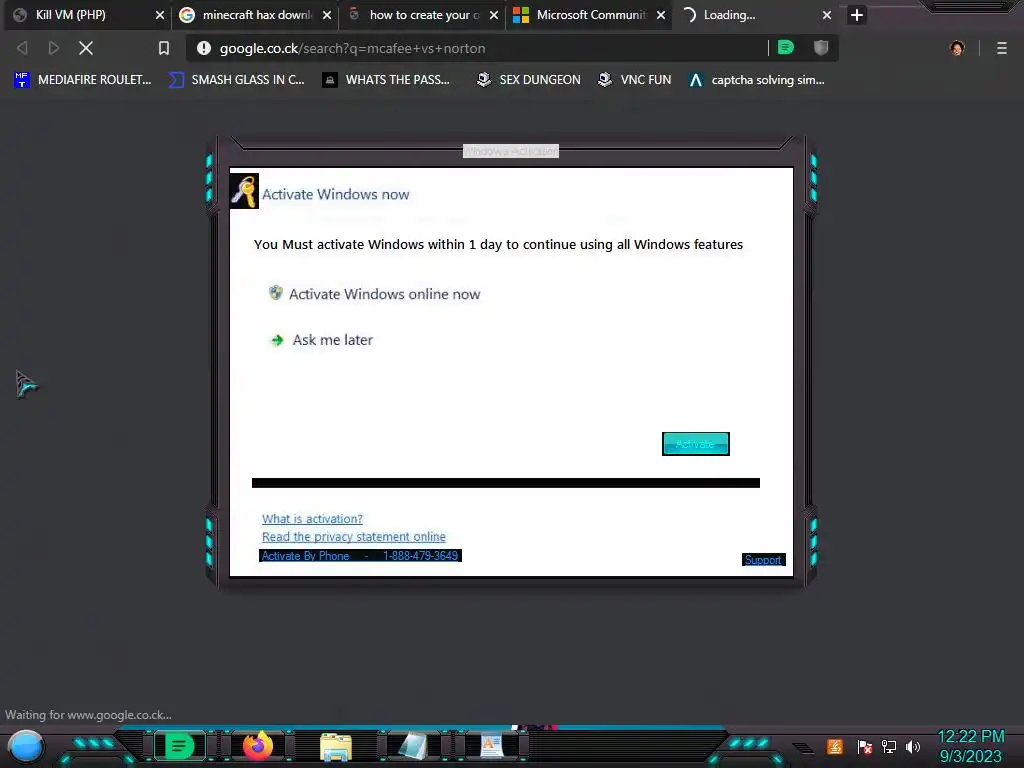The width and height of the screenshot is (1024, 768).
Task: Open the user profile avatar
Action: pyautogui.click(x=957, y=48)
